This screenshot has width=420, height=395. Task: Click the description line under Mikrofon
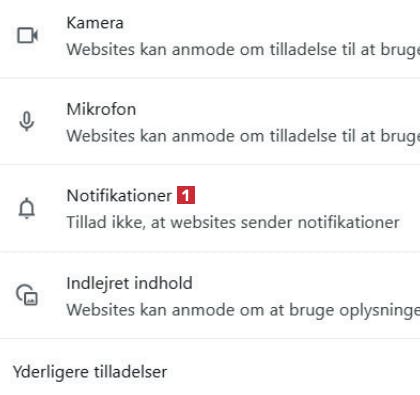pos(243,136)
